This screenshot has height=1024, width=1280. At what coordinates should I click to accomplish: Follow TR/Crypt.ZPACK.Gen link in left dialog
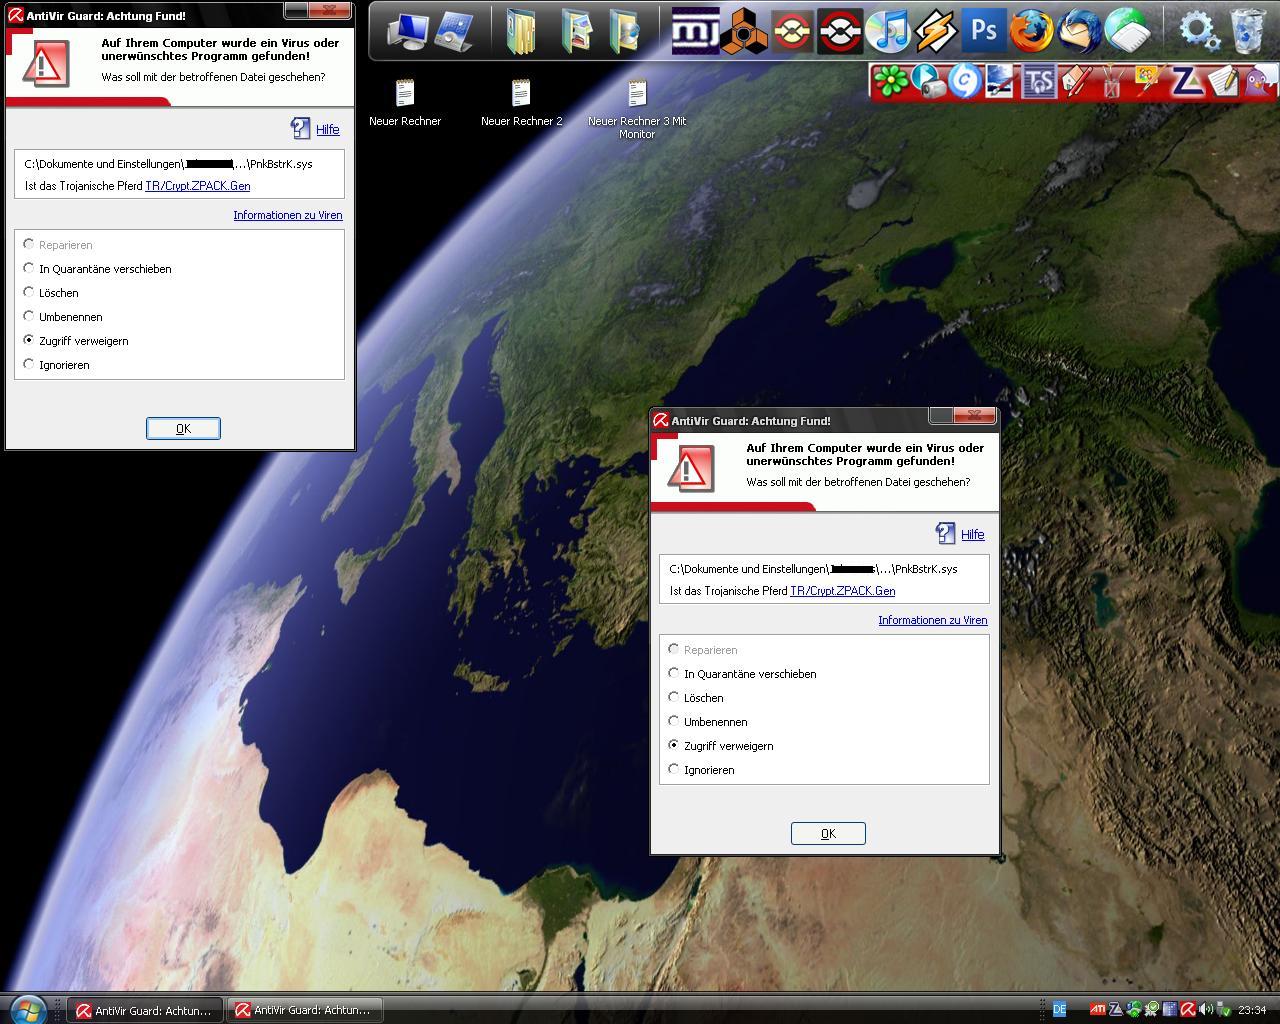point(198,186)
